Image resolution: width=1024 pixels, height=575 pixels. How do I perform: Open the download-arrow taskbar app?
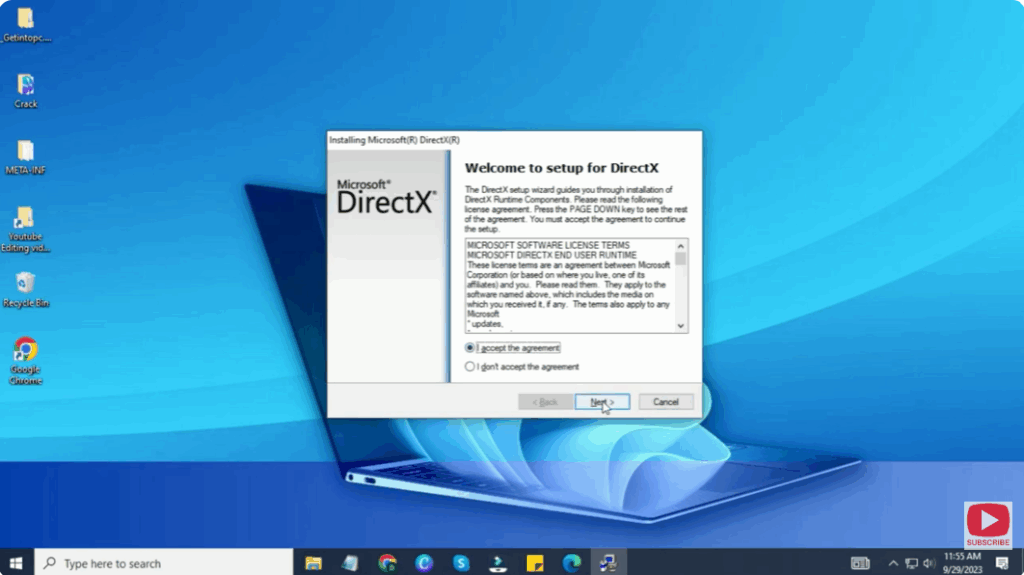[x=498, y=563]
